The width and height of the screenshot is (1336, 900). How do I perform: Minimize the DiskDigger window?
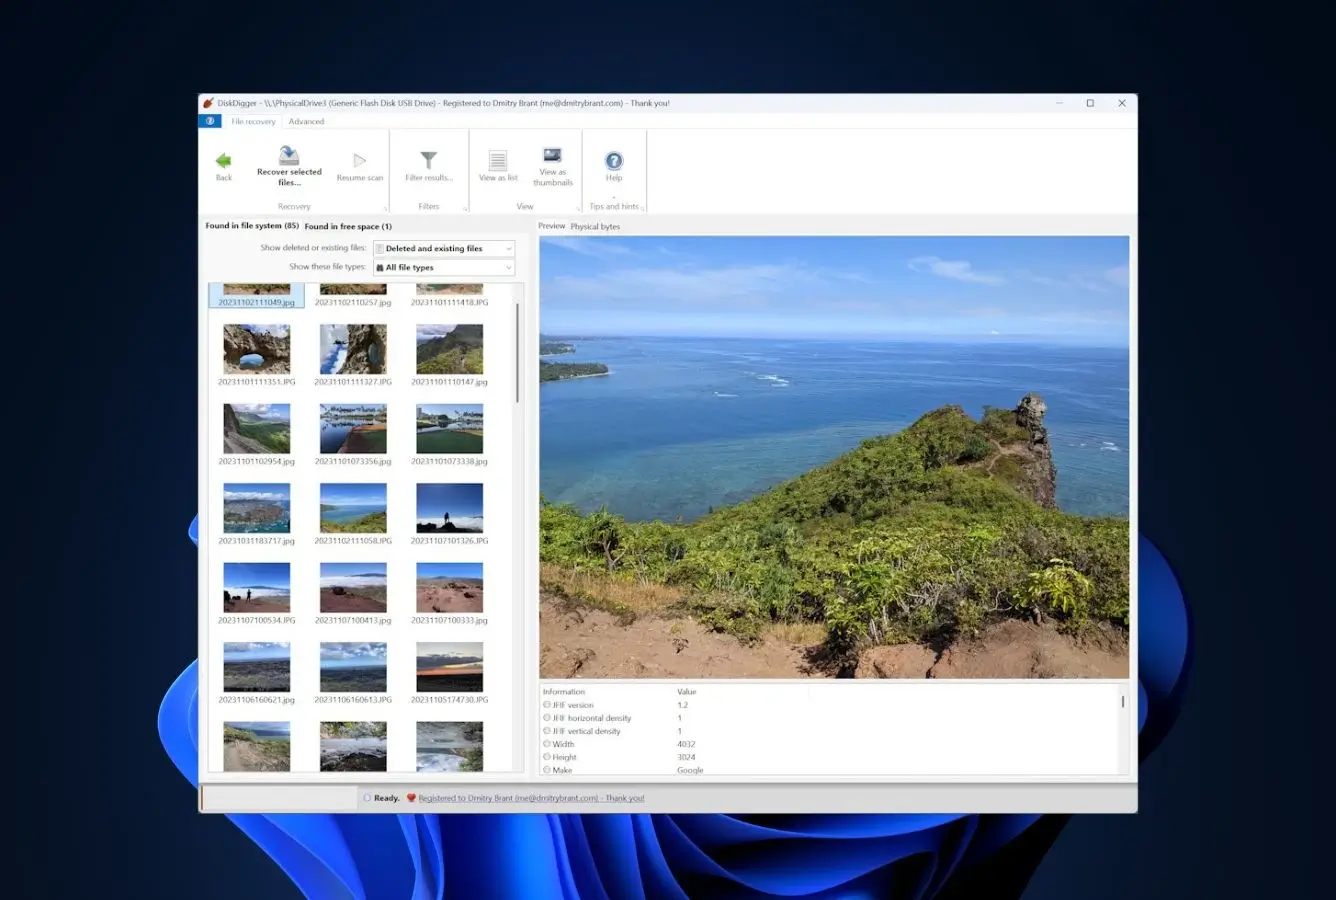[x=1059, y=103]
